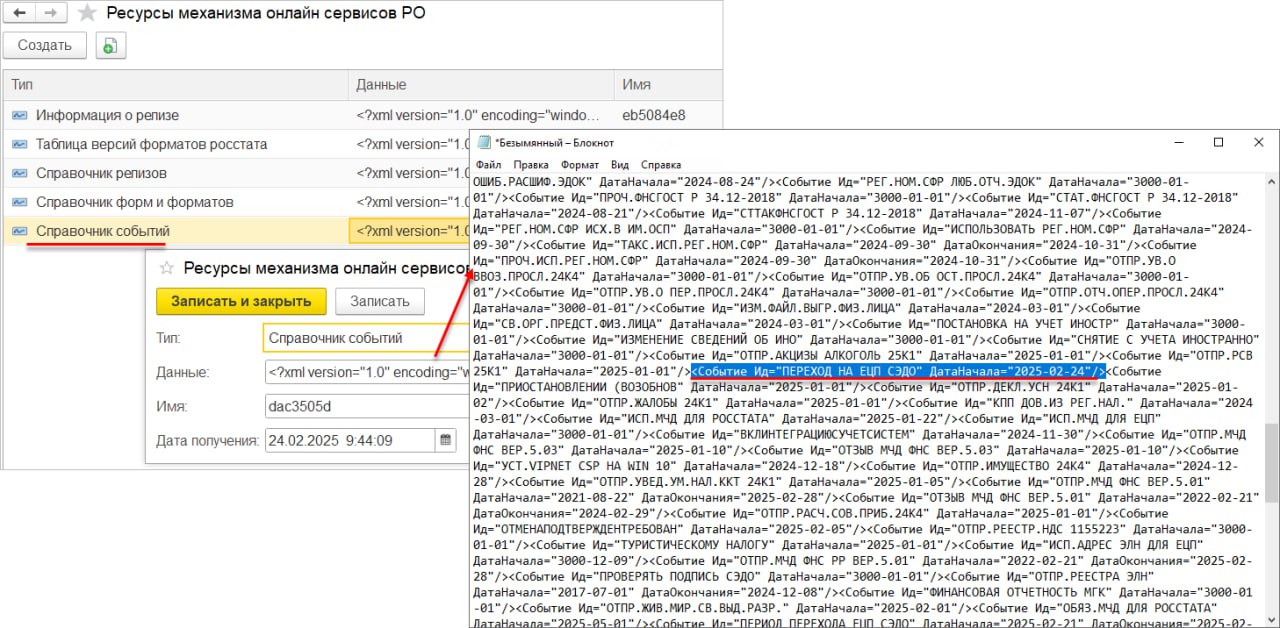This screenshot has width=1280, height=628.
Task: Click row icon next to Информация о релизе
Action: [x=19, y=115]
